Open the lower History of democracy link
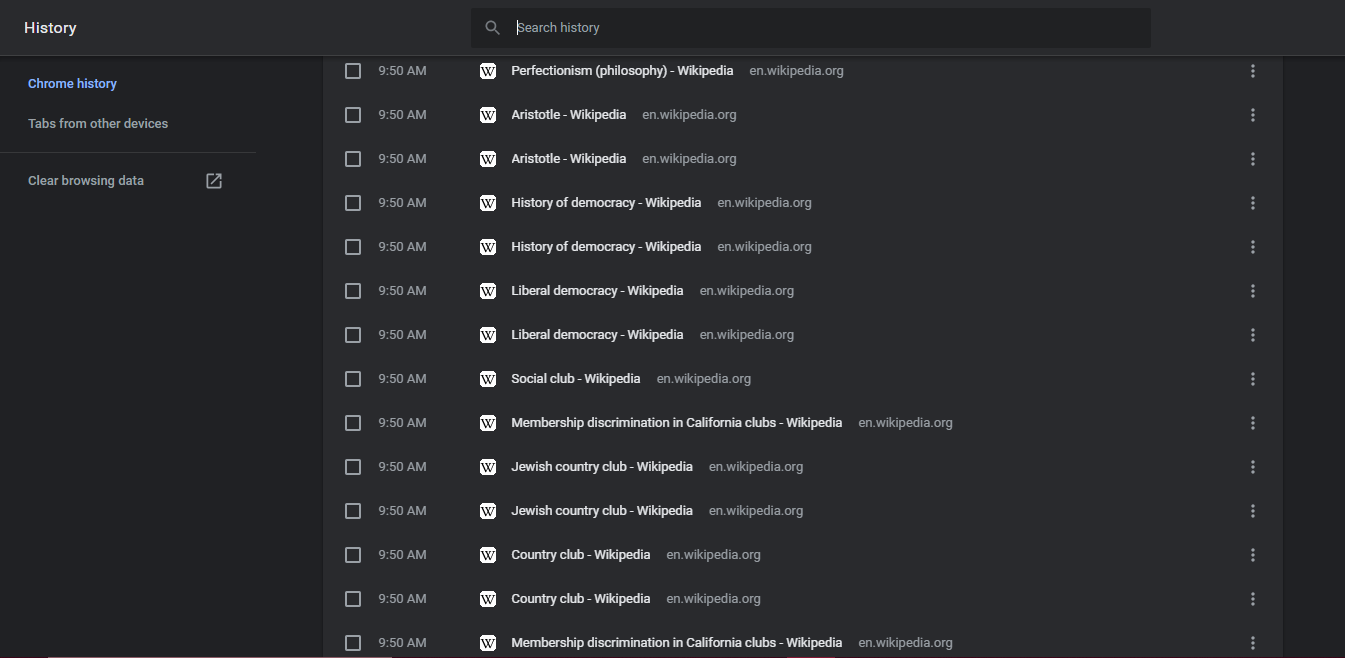 [x=606, y=247]
